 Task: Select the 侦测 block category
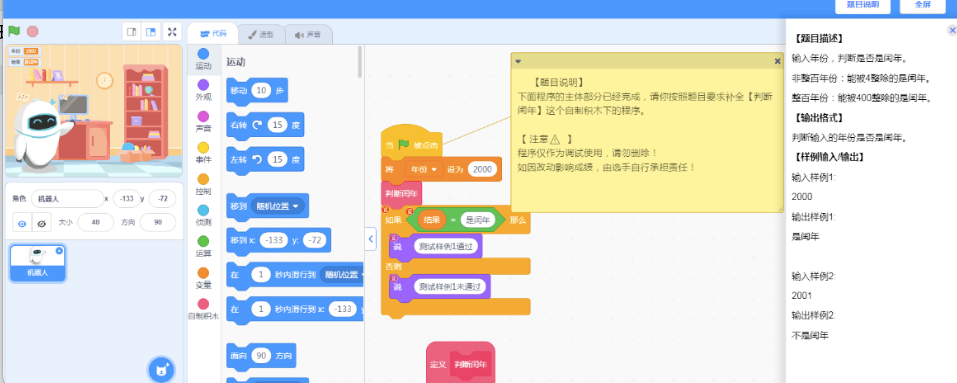(203, 216)
